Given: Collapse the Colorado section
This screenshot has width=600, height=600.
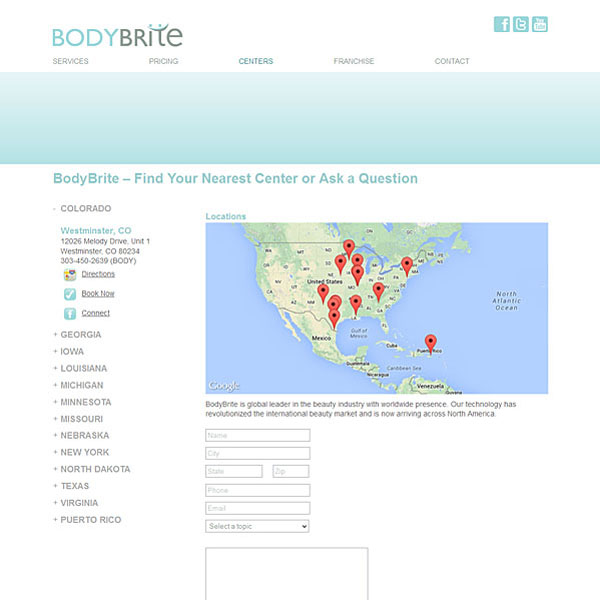Looking at the screenshot, I should click(x=82, y=209).
